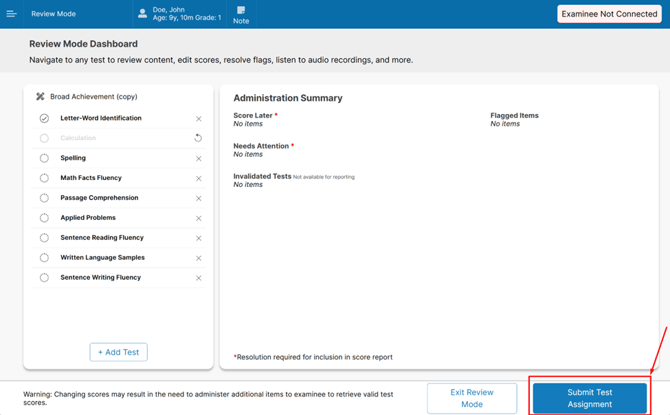Open the Written Language Samples test

pos(102,258)
